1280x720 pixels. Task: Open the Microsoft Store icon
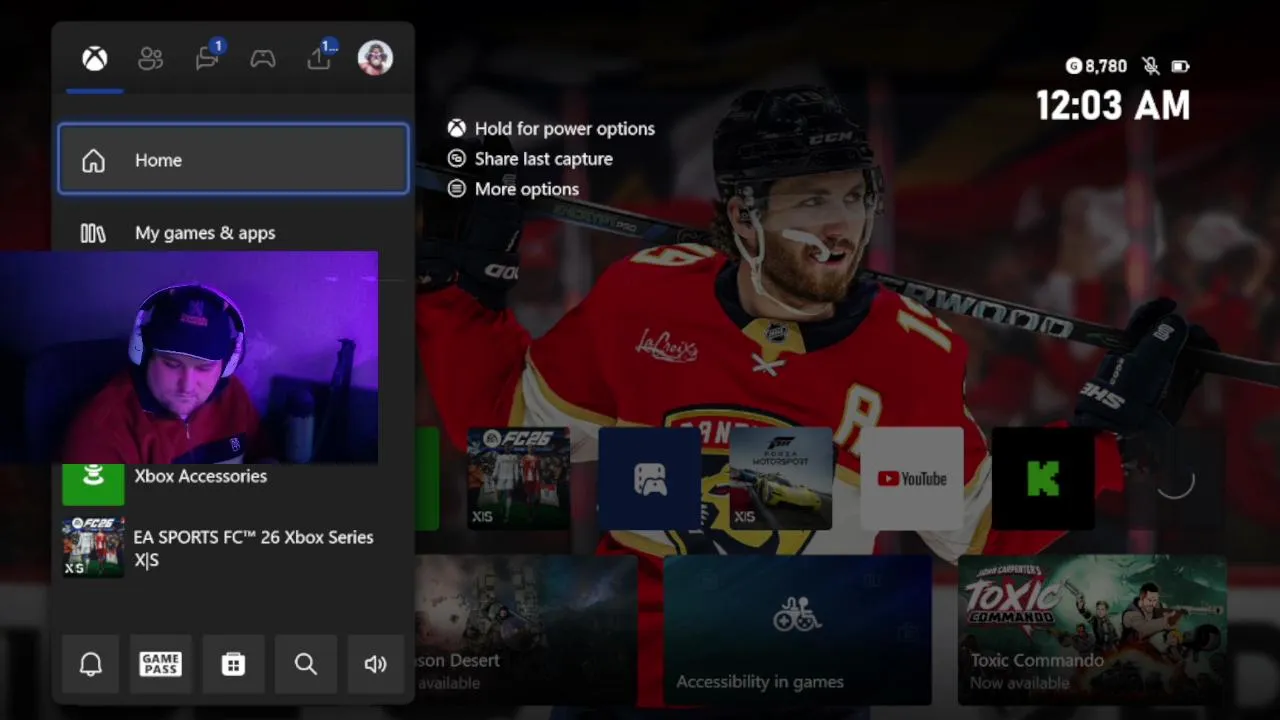pos(233,664)
